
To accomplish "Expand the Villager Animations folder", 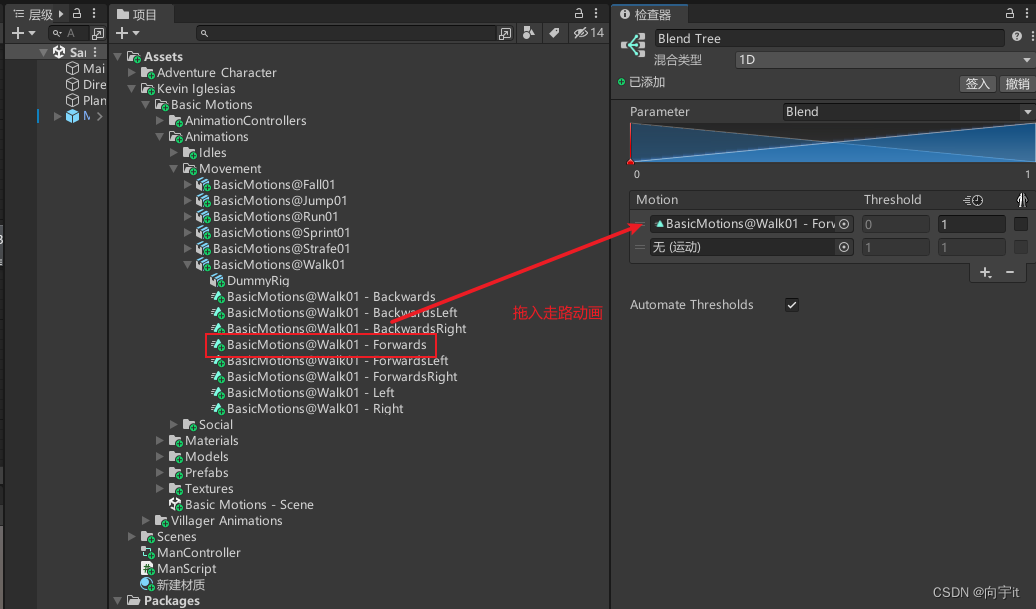I will click(145, 520).
